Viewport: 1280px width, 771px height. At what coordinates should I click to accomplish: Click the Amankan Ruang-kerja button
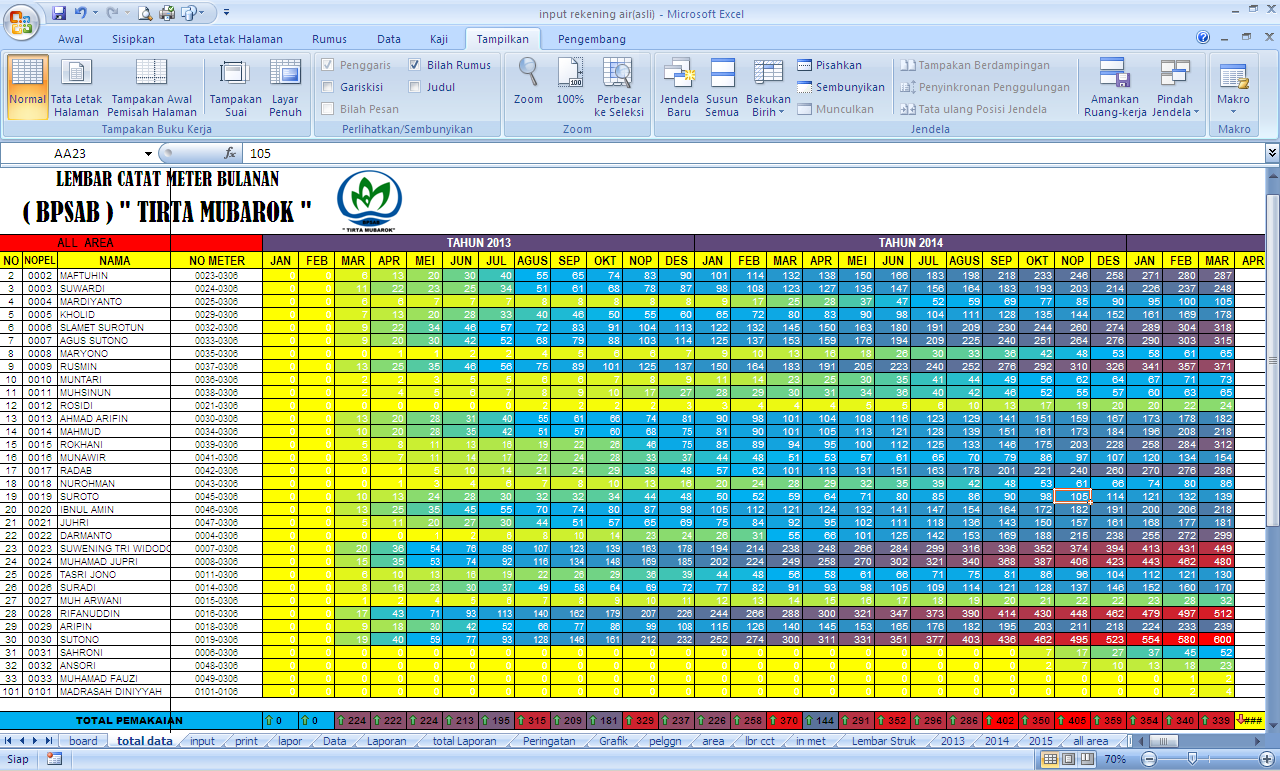[x=1114, y=87]
